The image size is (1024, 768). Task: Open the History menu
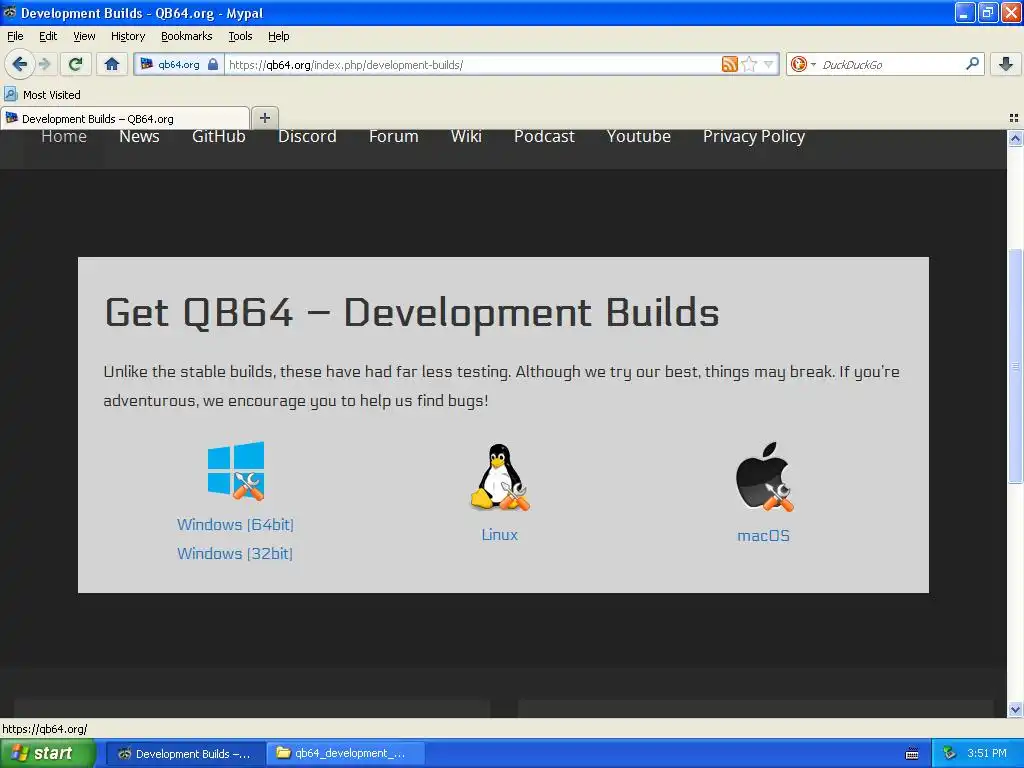pos(127,36)
